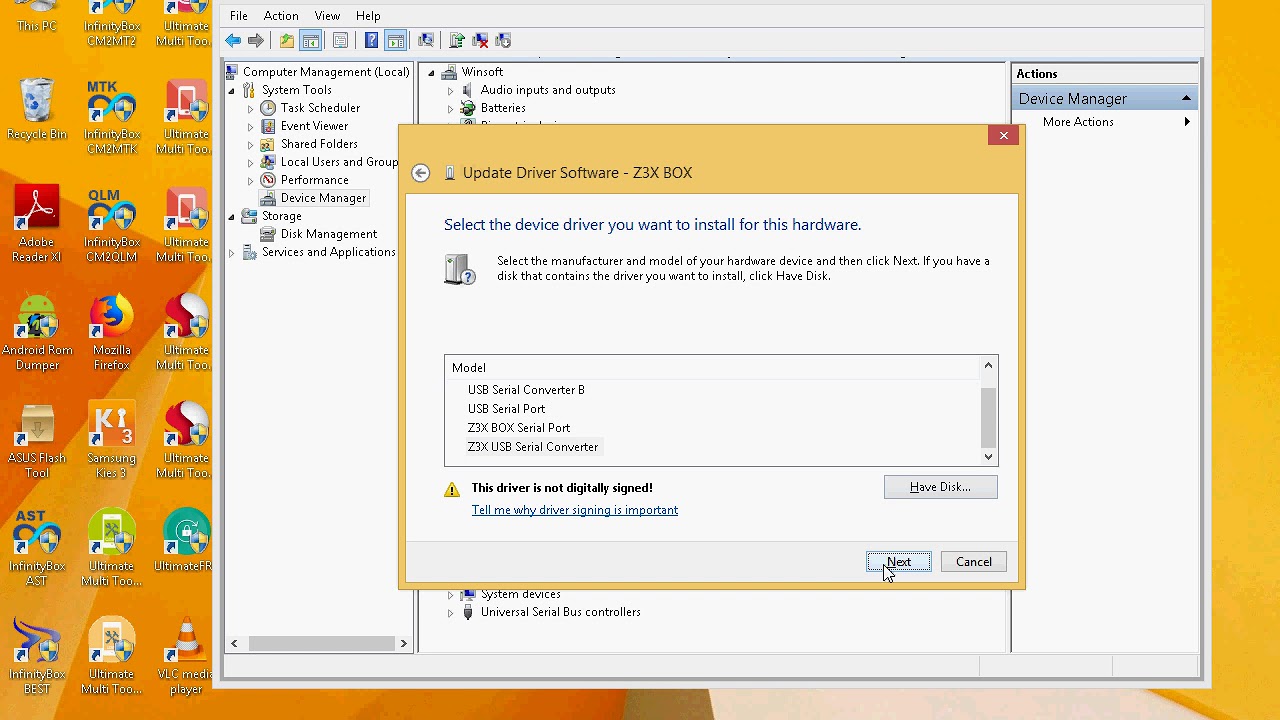1280x720 pixels.
Task: Click the Forward arrow in Computer Management toolbar
Action: point(256,40)
